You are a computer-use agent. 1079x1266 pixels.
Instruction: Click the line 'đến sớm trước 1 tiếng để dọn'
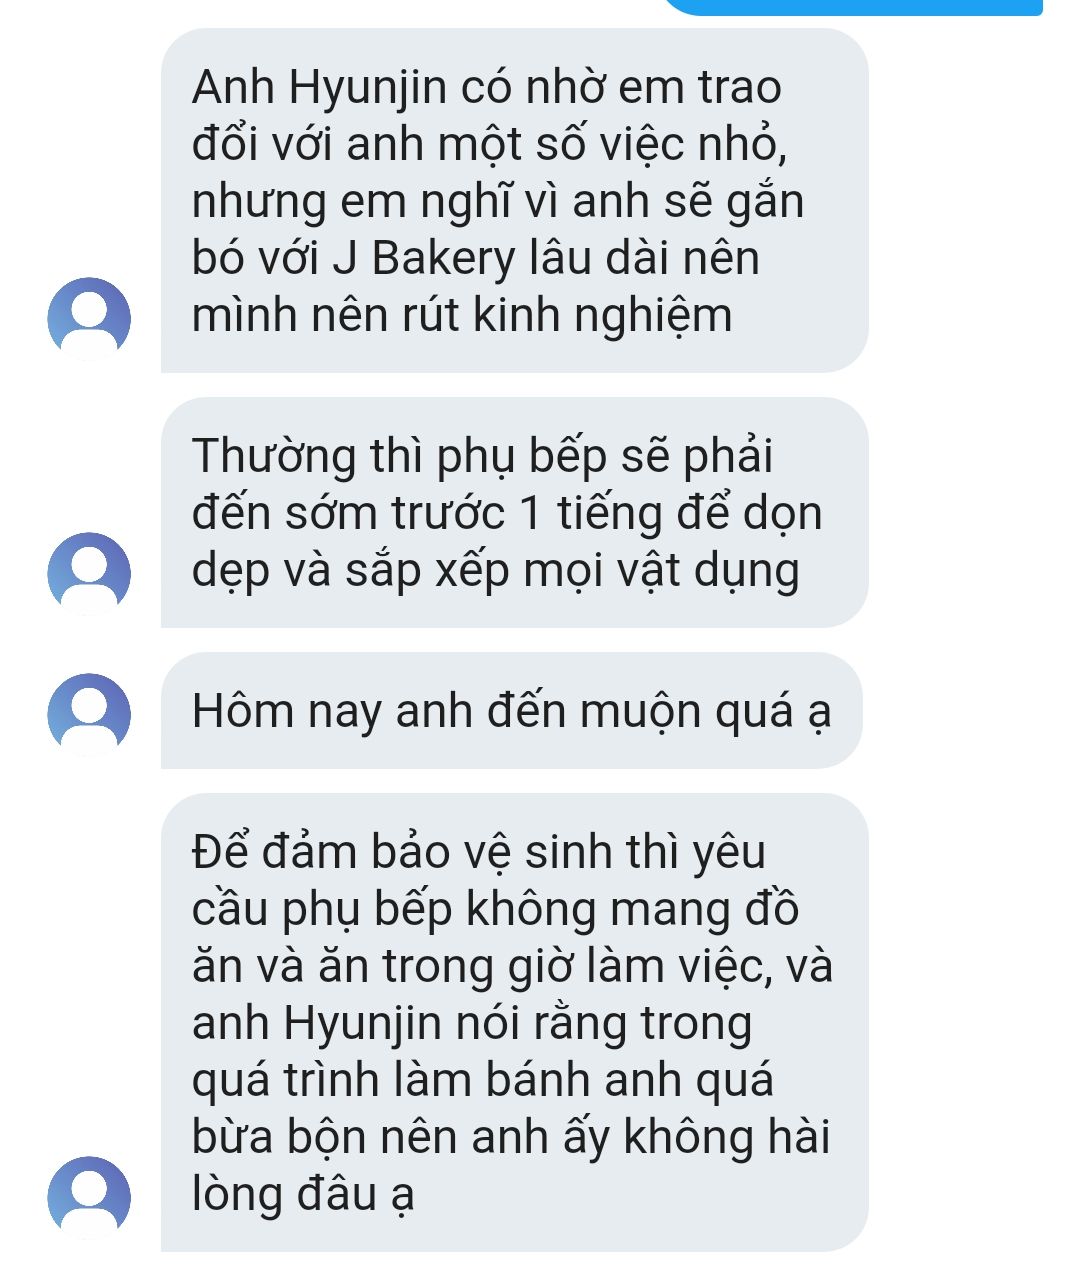(507, 514)
